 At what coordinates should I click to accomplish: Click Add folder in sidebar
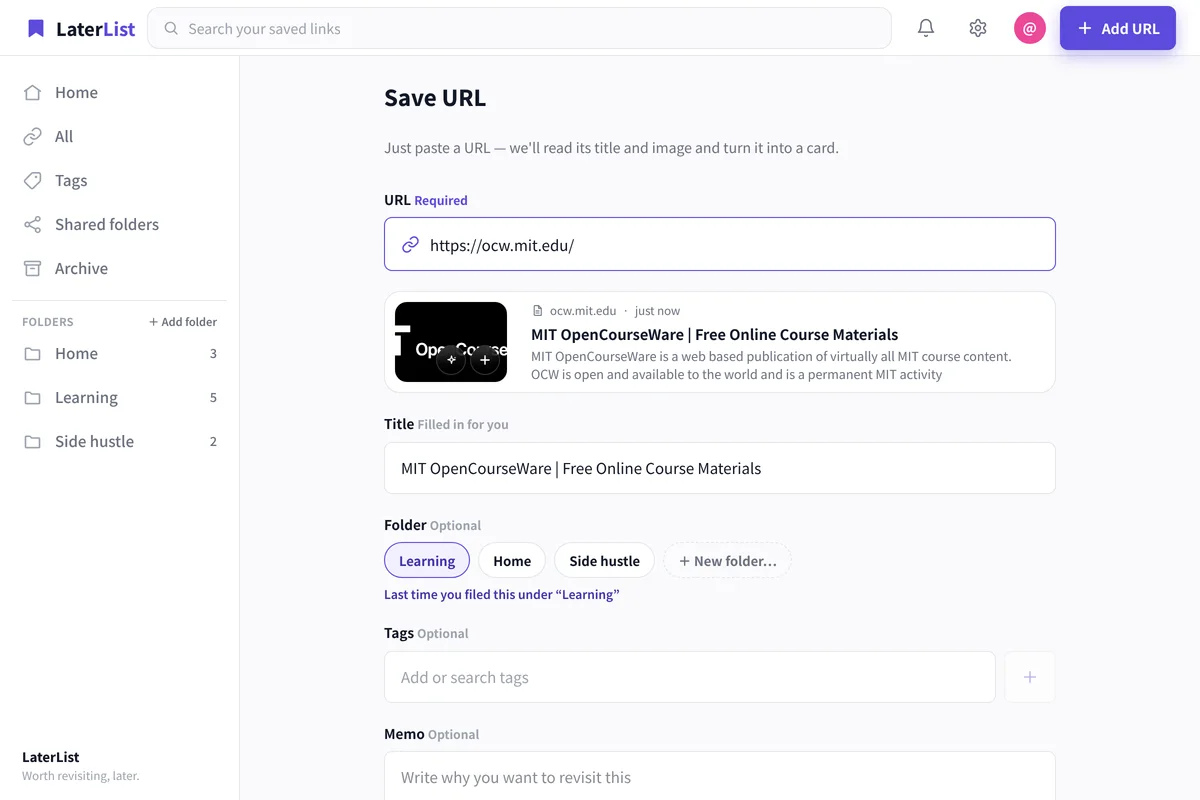click(183, 322)
